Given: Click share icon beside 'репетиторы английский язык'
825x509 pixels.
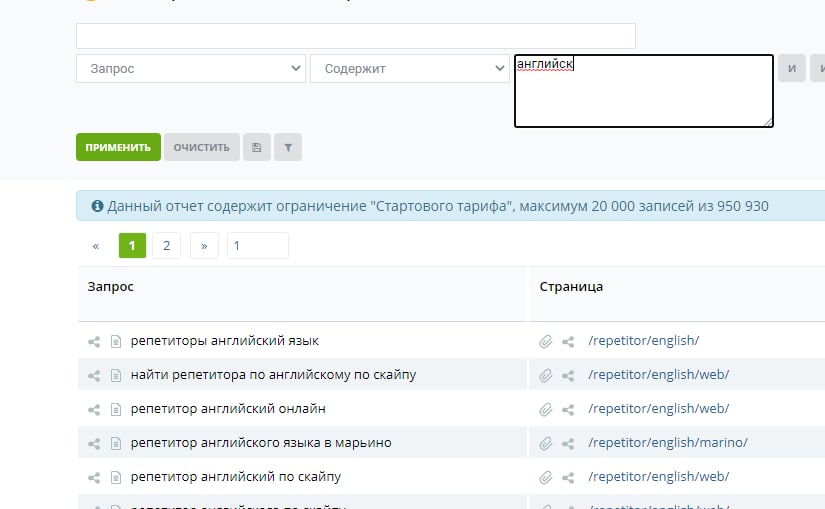Looking at the screenshot, I should (x=94, y=342).
